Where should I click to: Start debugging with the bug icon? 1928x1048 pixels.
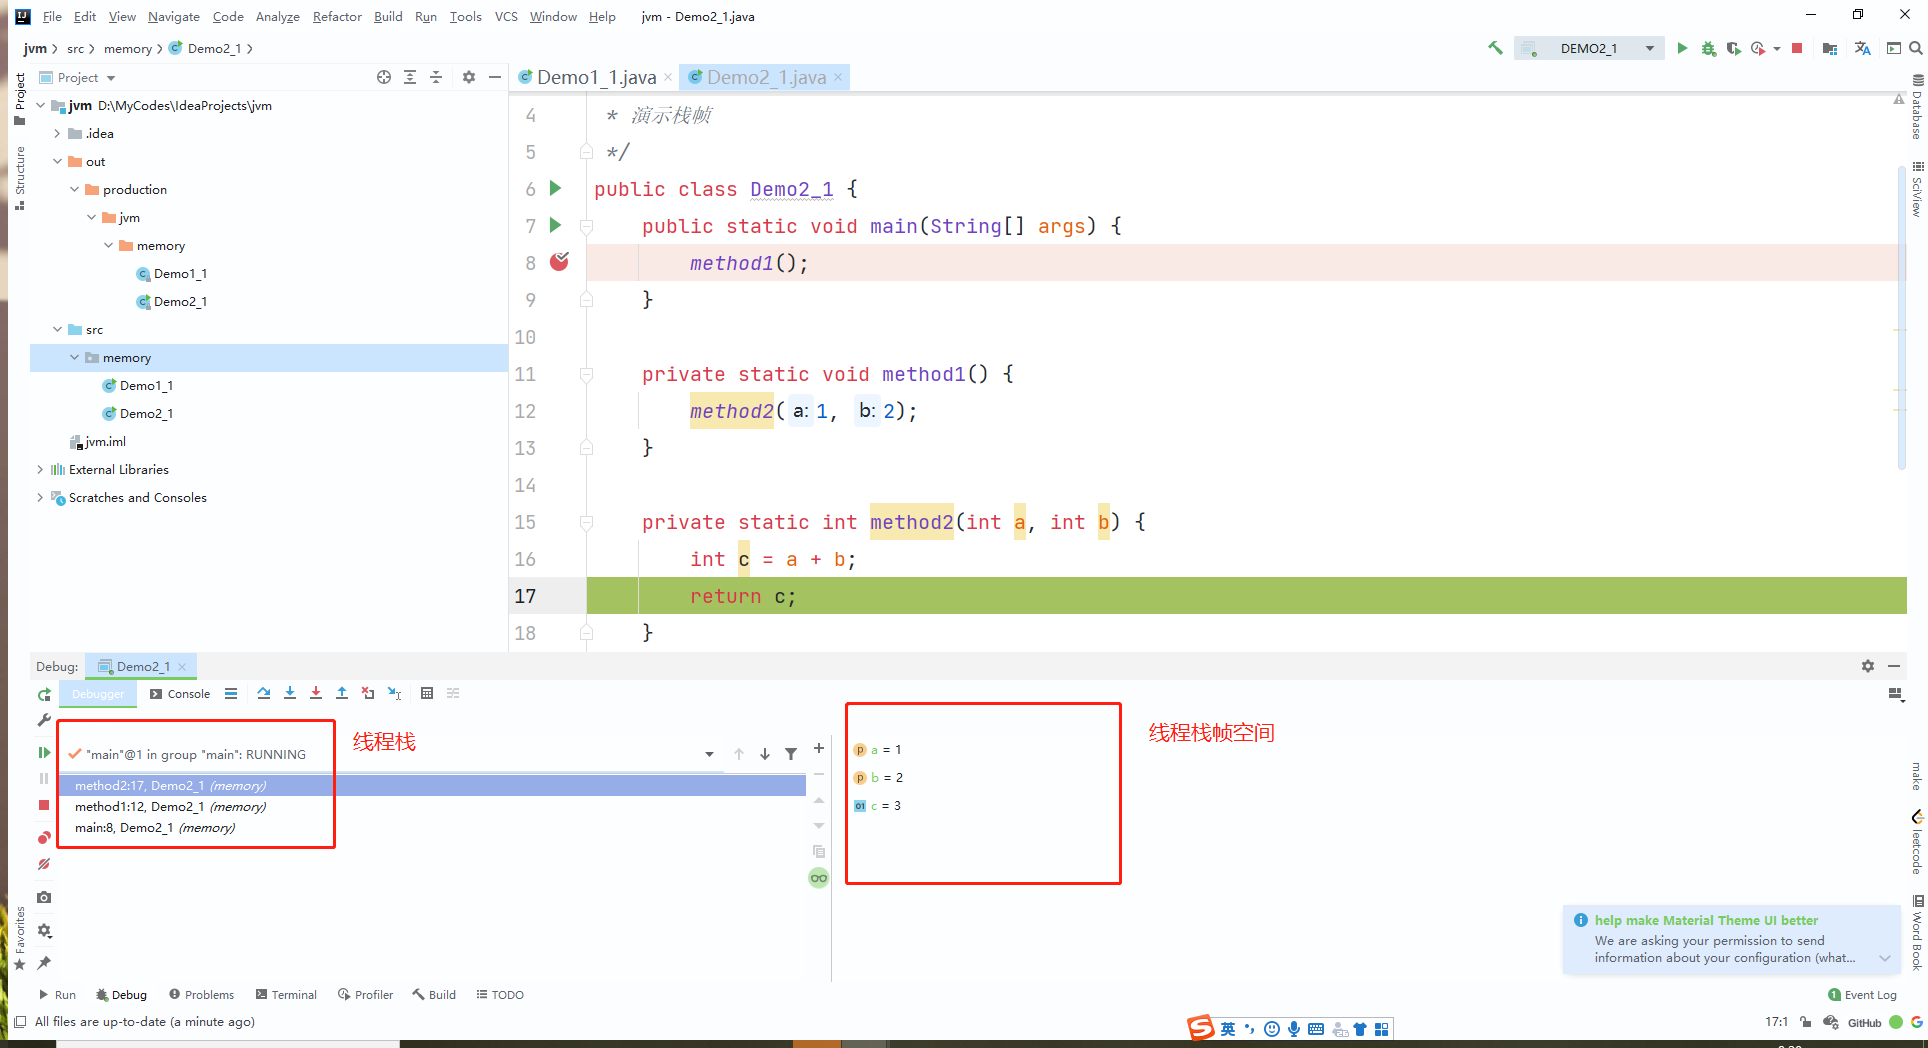click(1708, 48)
